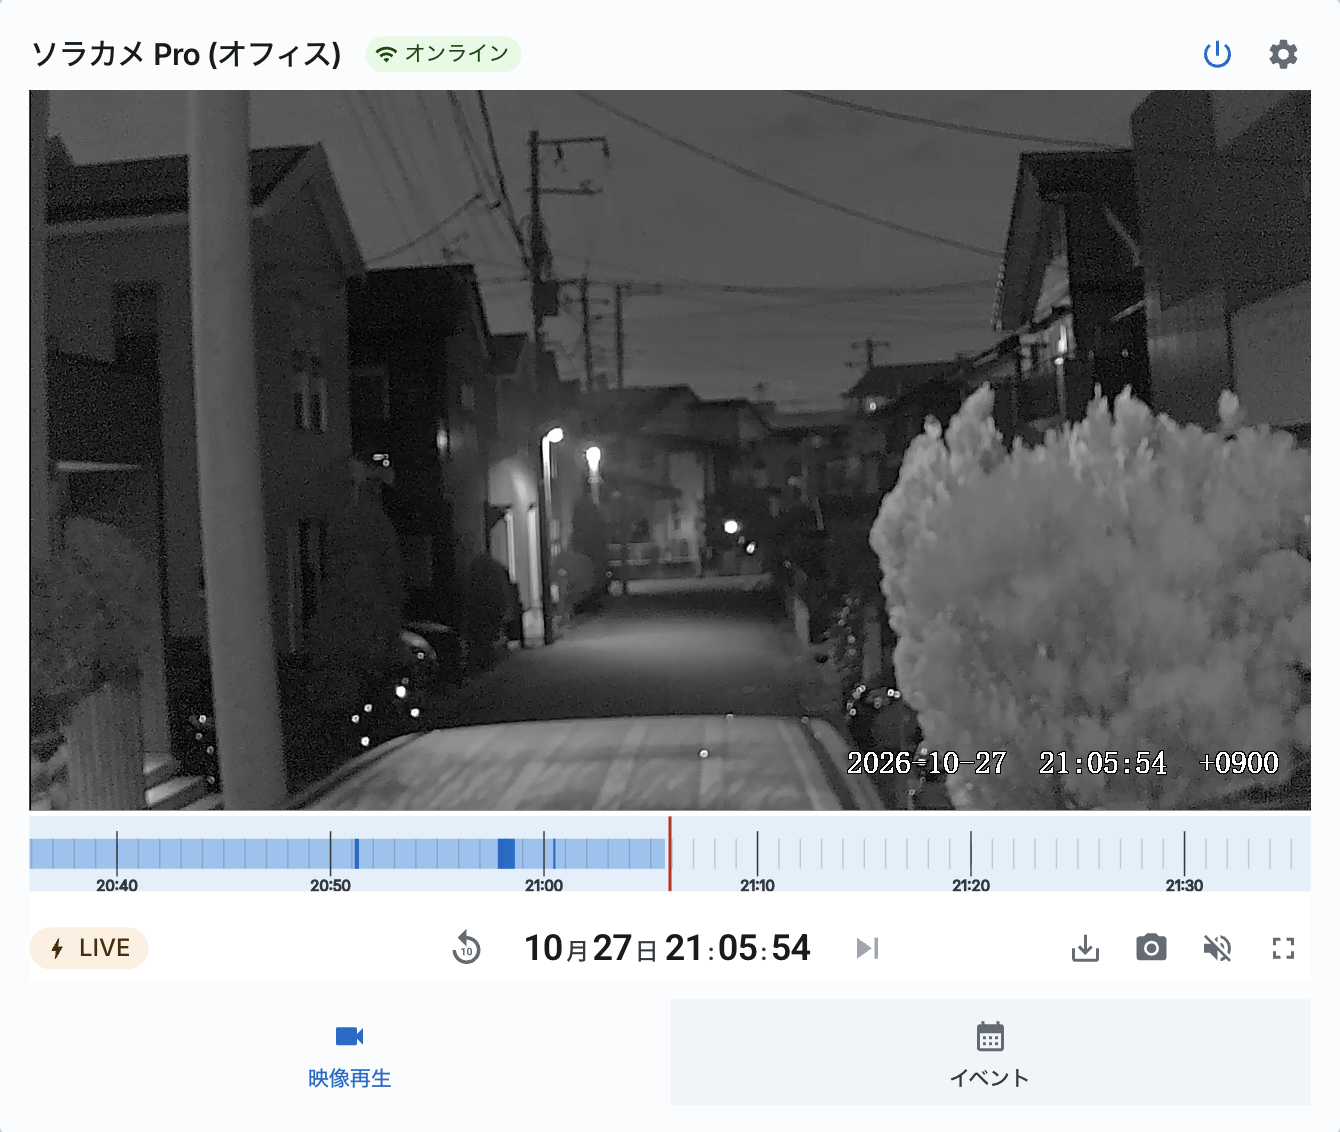Click the camera video feed
Image resolution: width=1340 pixels, height=1132 pixels.
[x=670, y=450]
